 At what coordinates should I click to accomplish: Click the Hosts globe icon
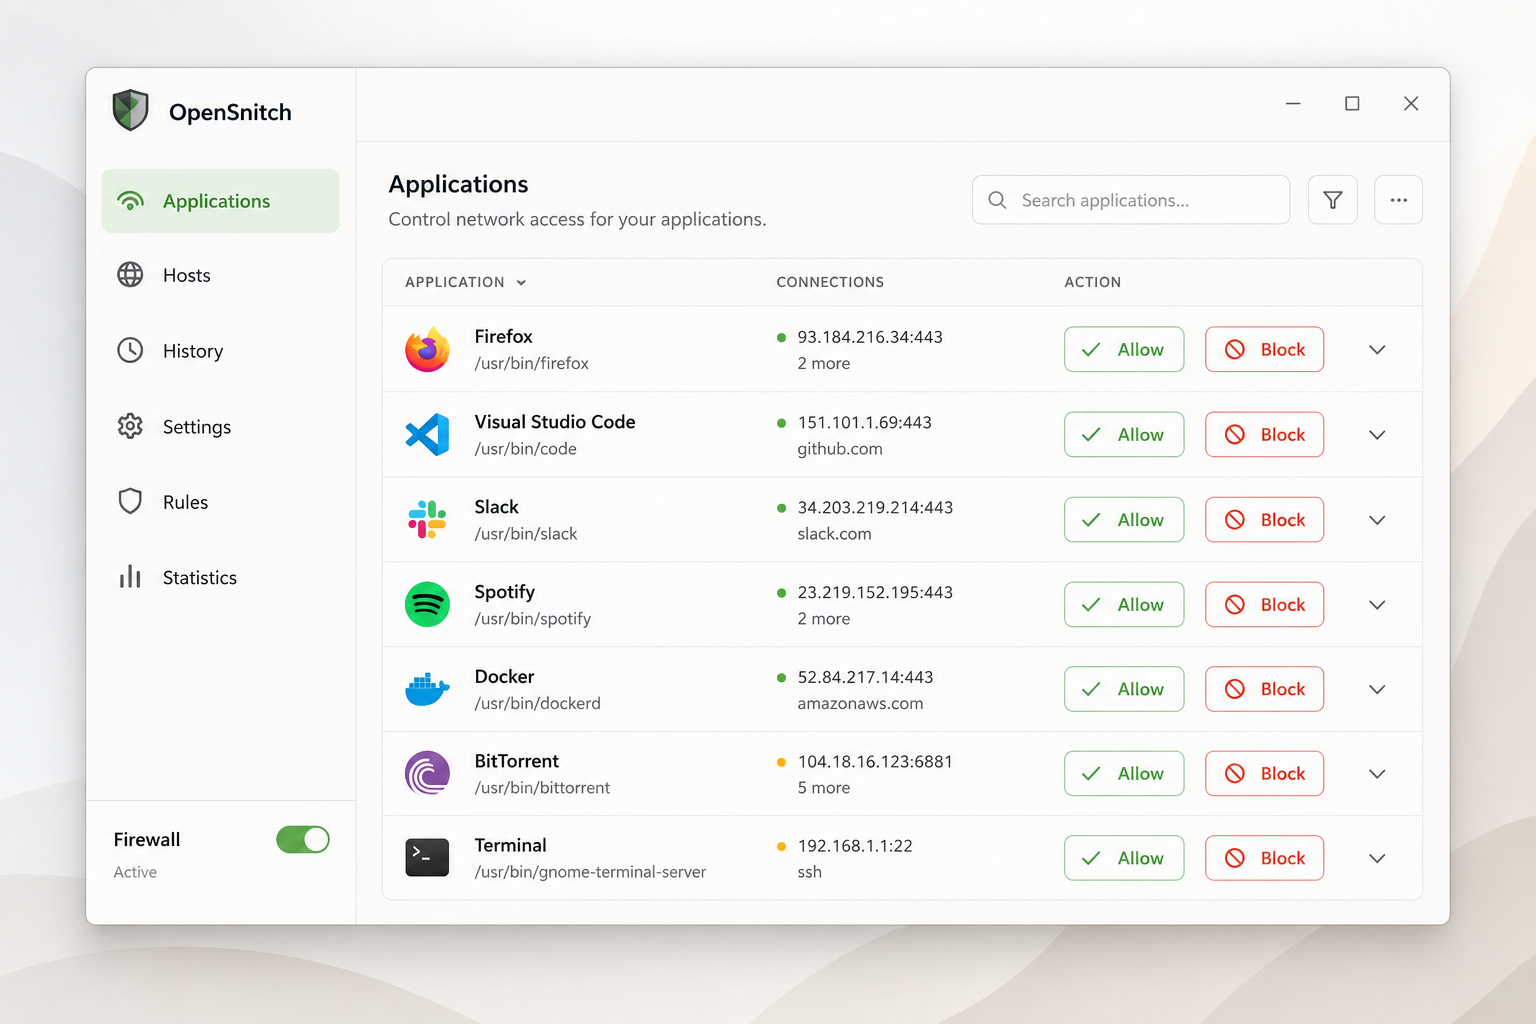[130, 274]
